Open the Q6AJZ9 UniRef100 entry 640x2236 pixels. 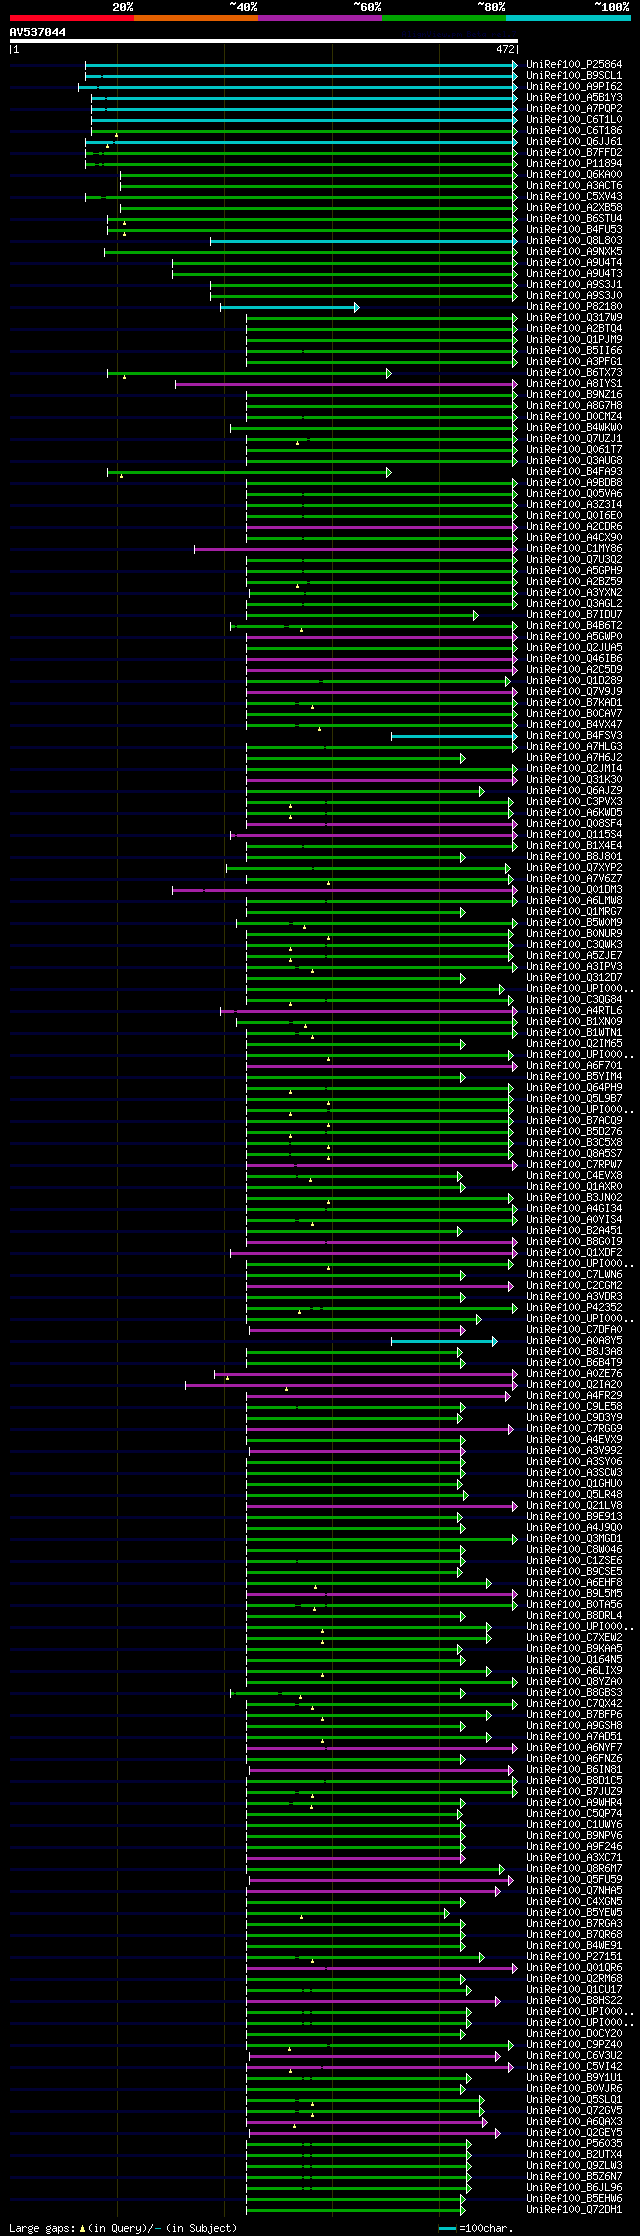pyautogui.click(x=574, y=791)
